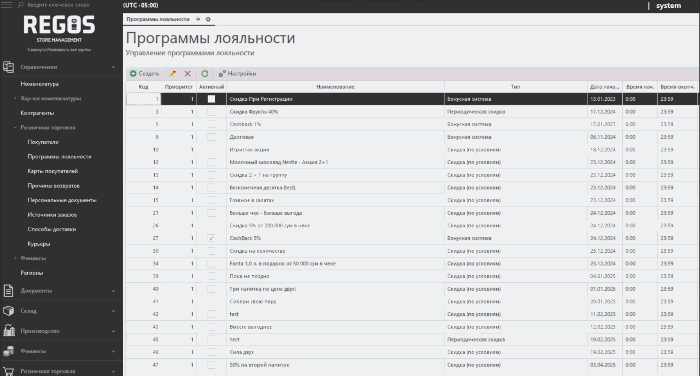Click the green refresh icon
The image size is (700, 376).
click(x=204, y=74)
